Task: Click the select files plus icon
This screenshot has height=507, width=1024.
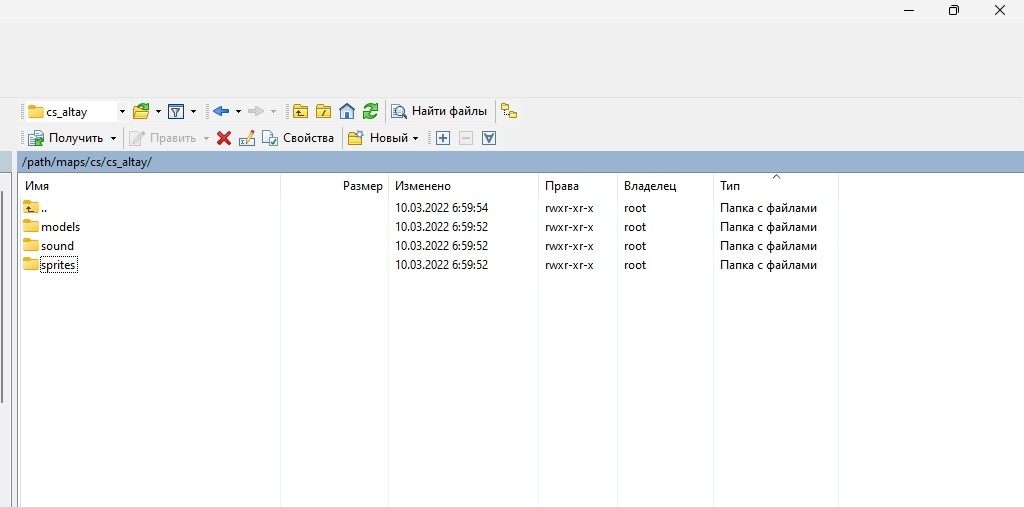Action: 443,138
